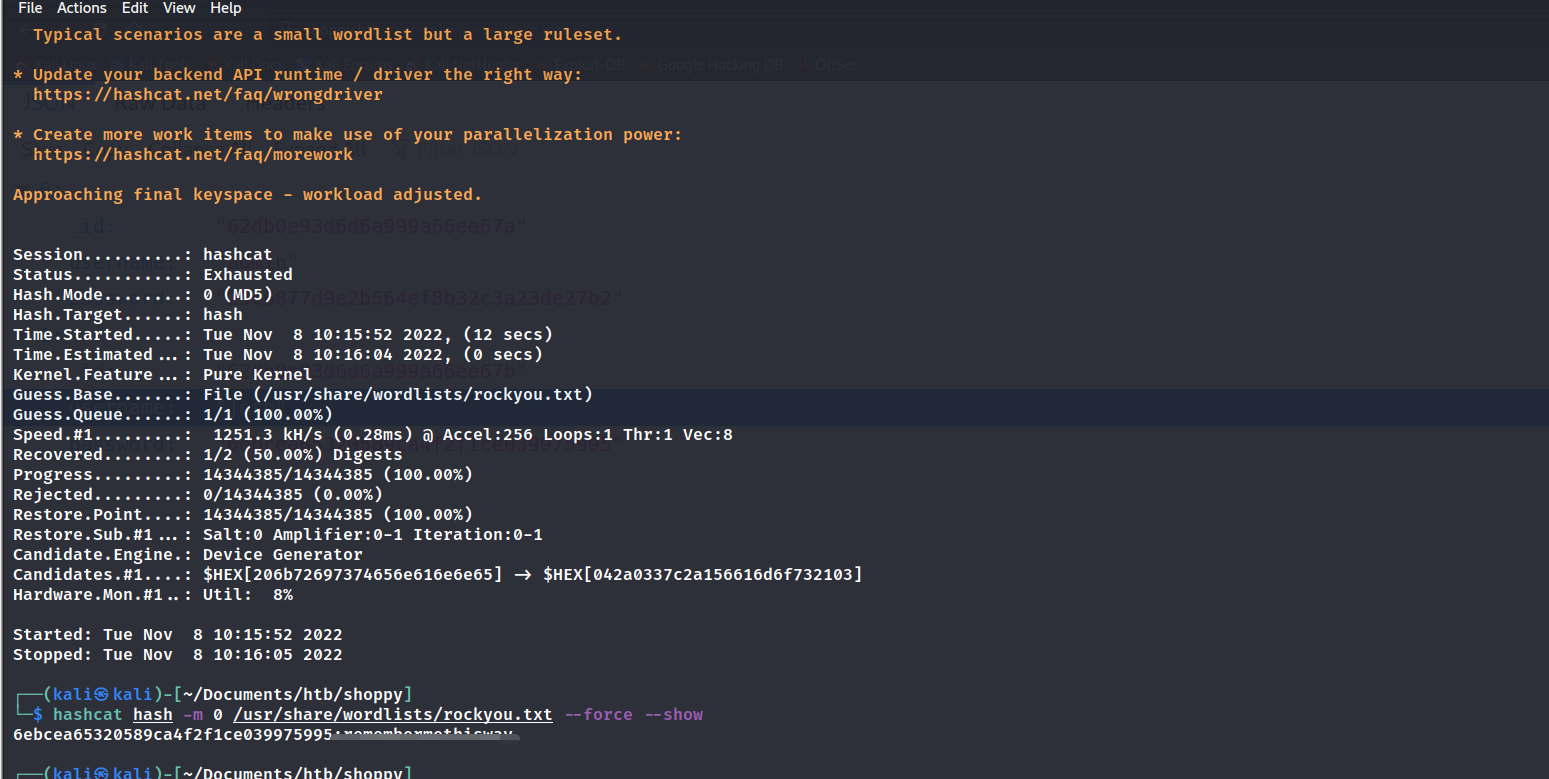Click the 'Time.Started' line
The image size is (1549, 779).
[x=283, y=335]
